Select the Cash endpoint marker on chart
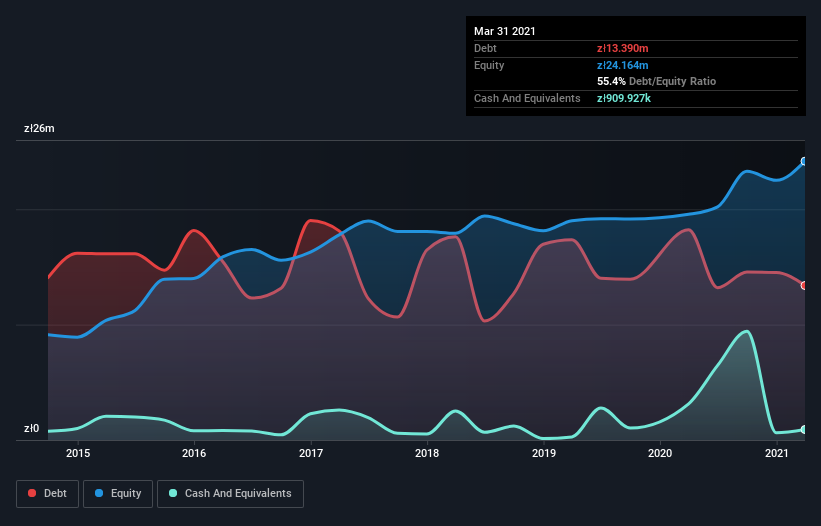The width and height of the screenshot is (821, 526). coord(804,429)
